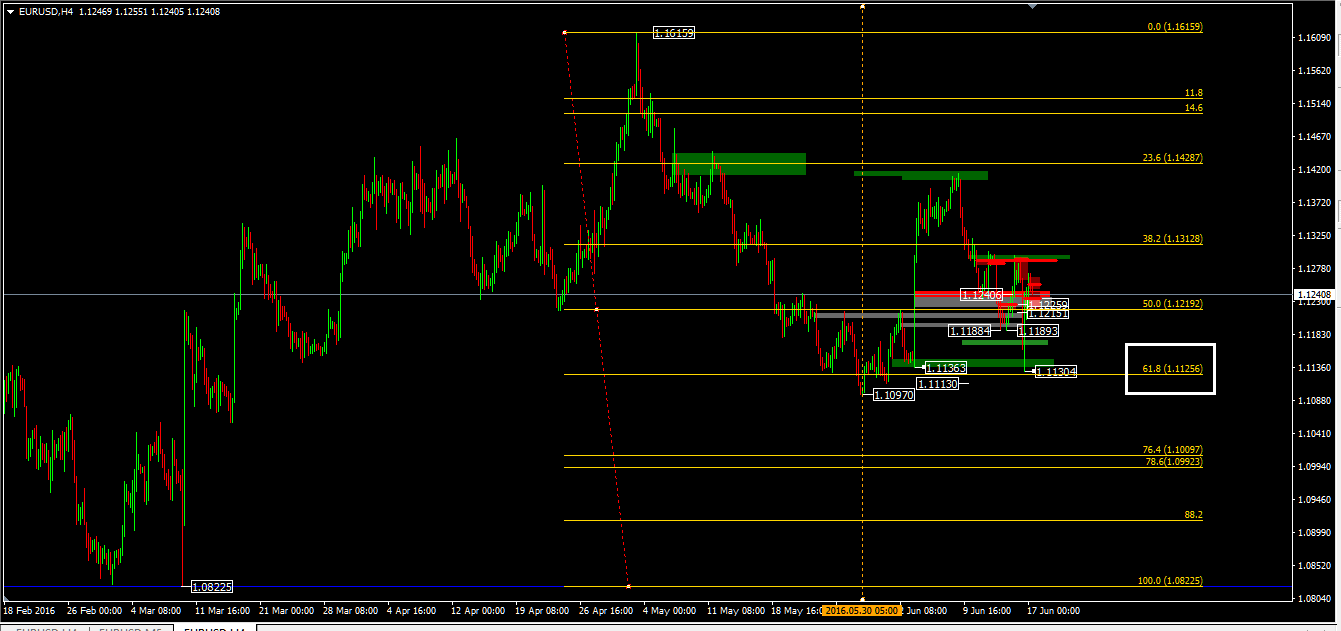Click 4 Mar 08:00 on the time axis
Viewport: 1341px width, 631px height.
tap(155, 610)
